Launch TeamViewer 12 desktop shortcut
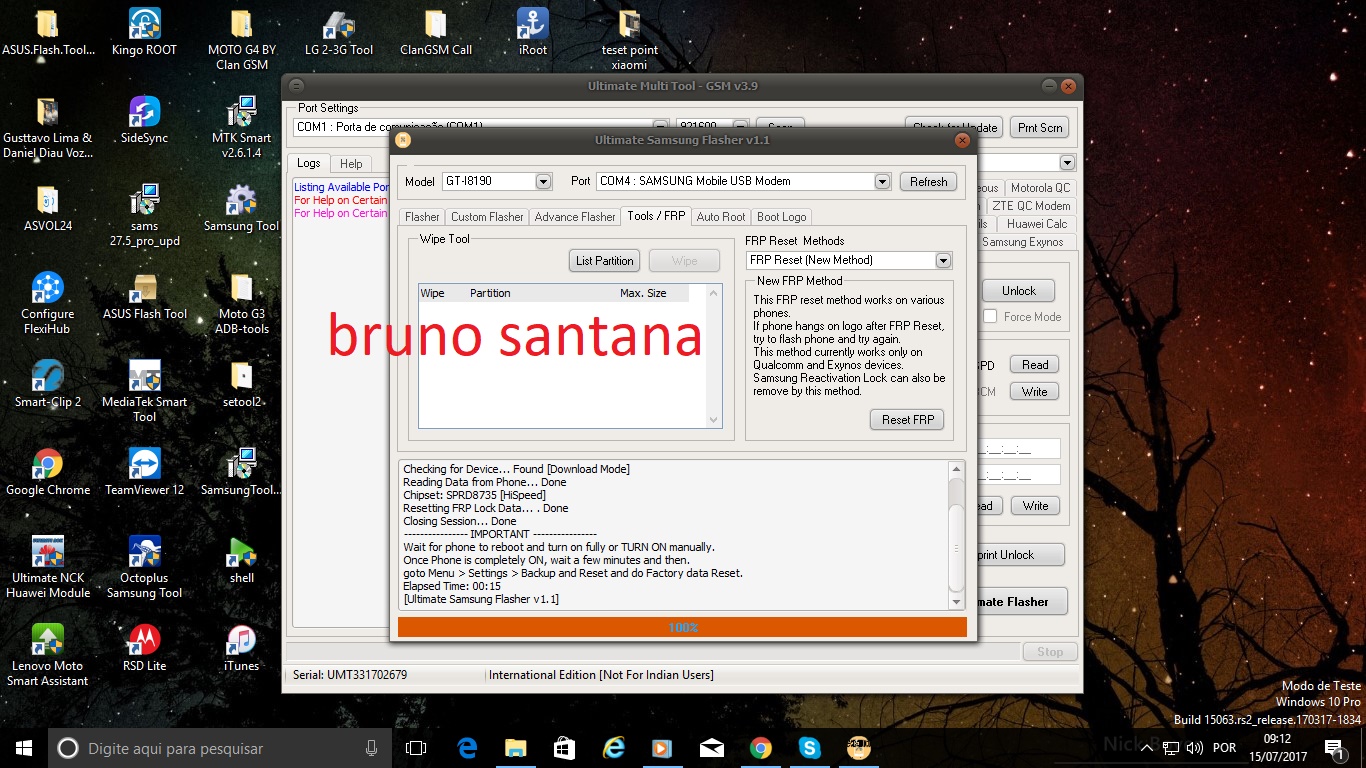Screen dimensions: 1366x768 145,473
